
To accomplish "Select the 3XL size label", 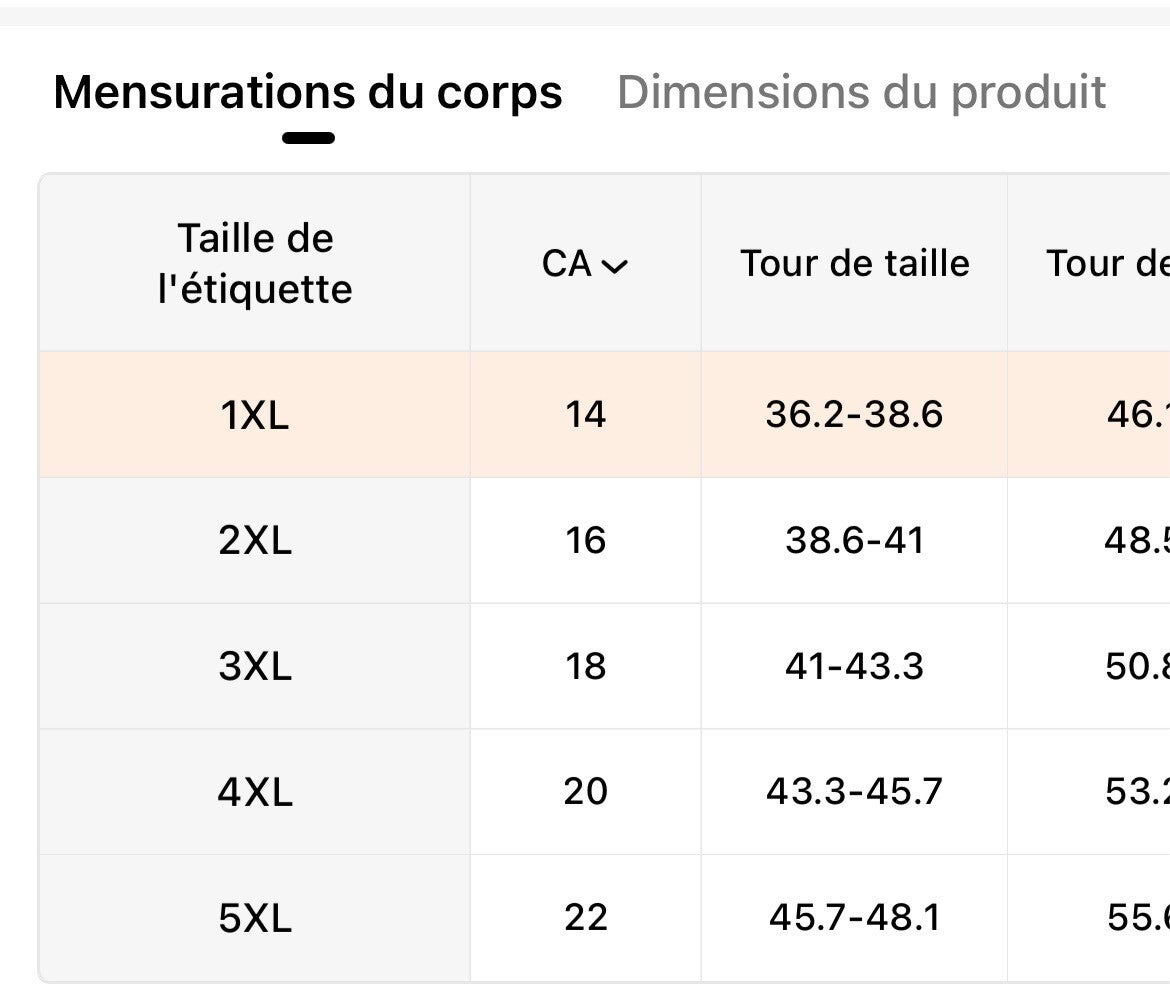I will tap(255, 666).
